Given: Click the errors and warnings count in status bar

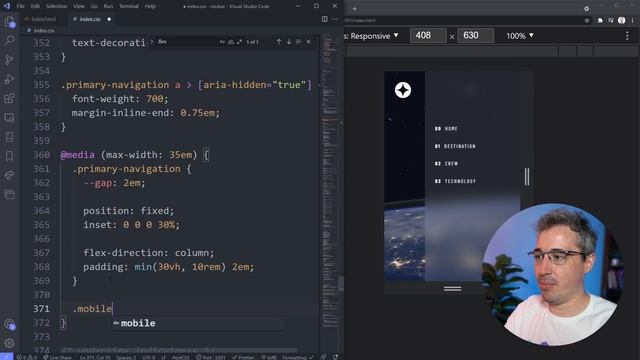Looking at the screenshot, I should click(27, 357).
